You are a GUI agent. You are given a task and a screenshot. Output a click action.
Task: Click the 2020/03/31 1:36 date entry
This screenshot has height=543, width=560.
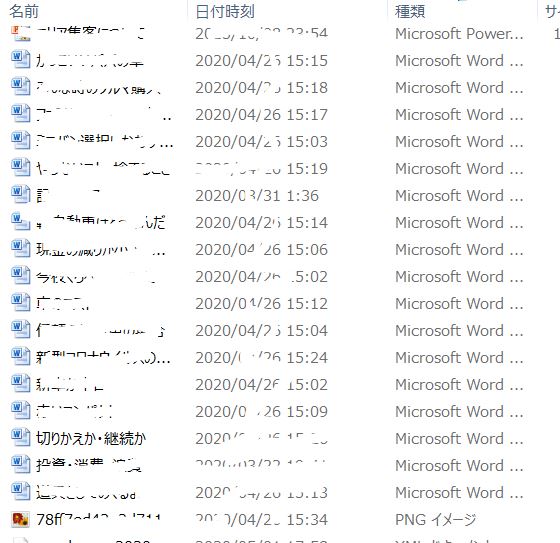tap(257, 195)
